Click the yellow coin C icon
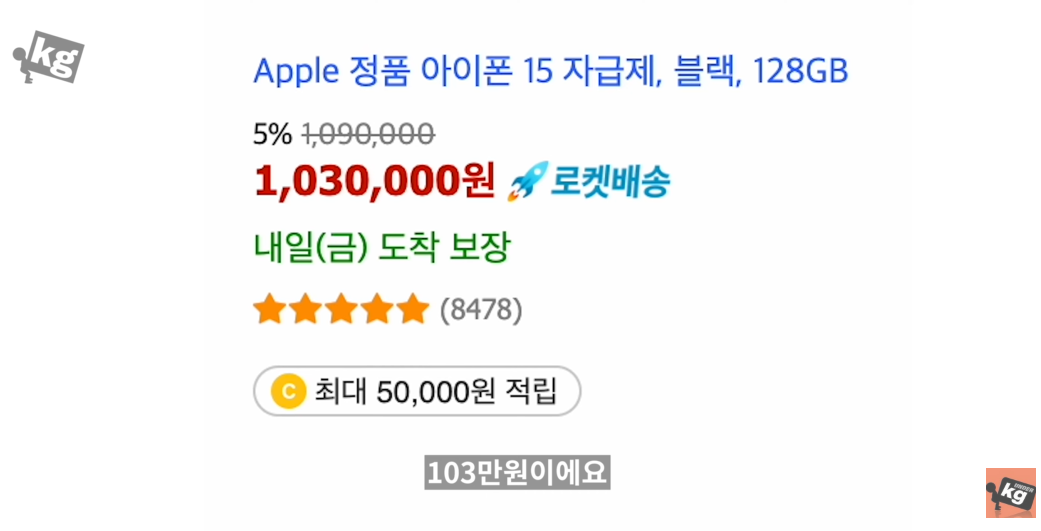The image size is (1041, 531). click(x=289, y=391)
